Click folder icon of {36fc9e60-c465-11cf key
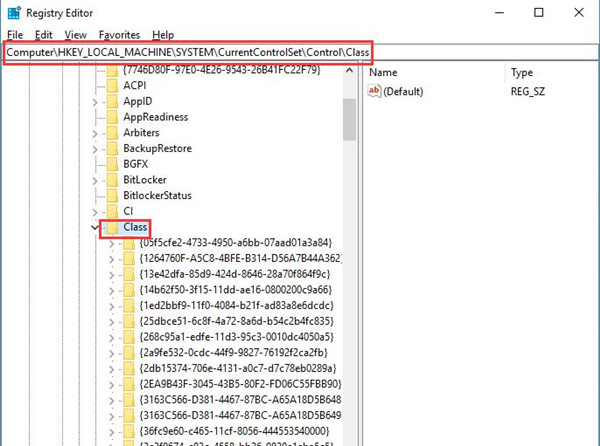 (129, 431)
